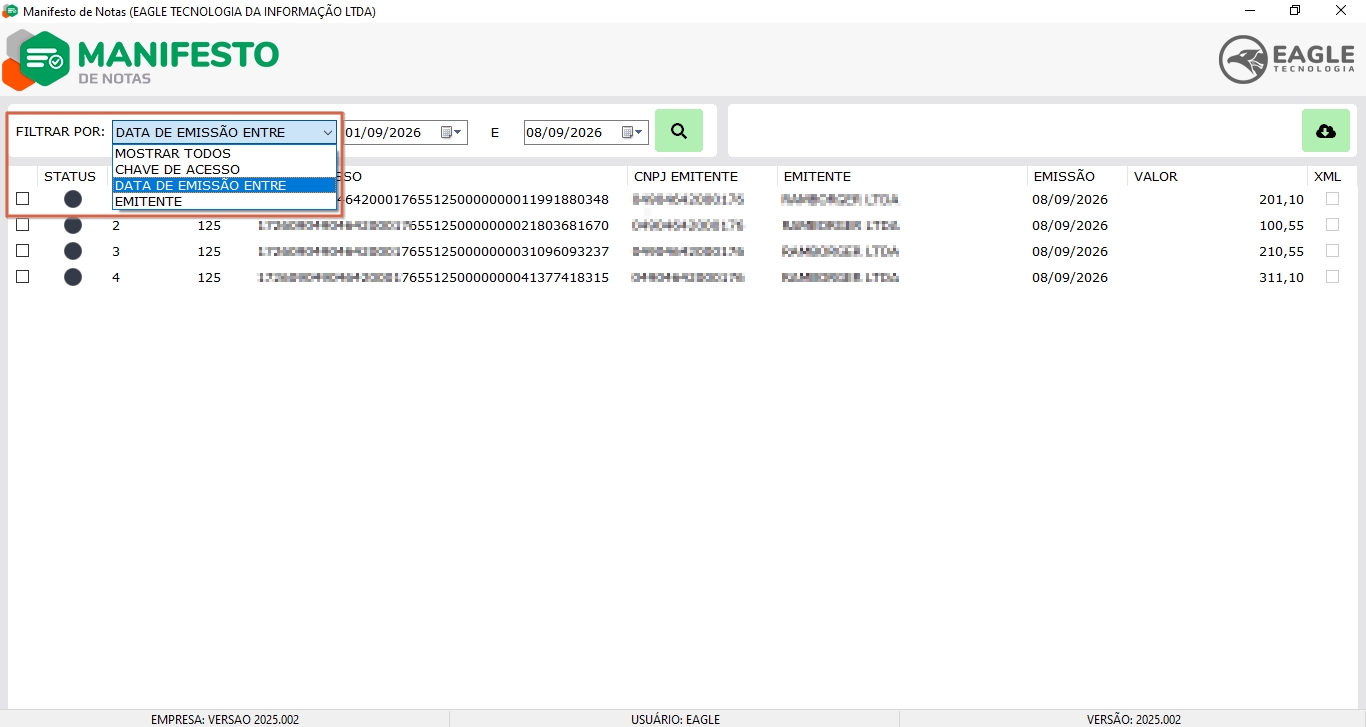Click status circle of row 4
The image size is (1366, 727).
tap(73, 277)
